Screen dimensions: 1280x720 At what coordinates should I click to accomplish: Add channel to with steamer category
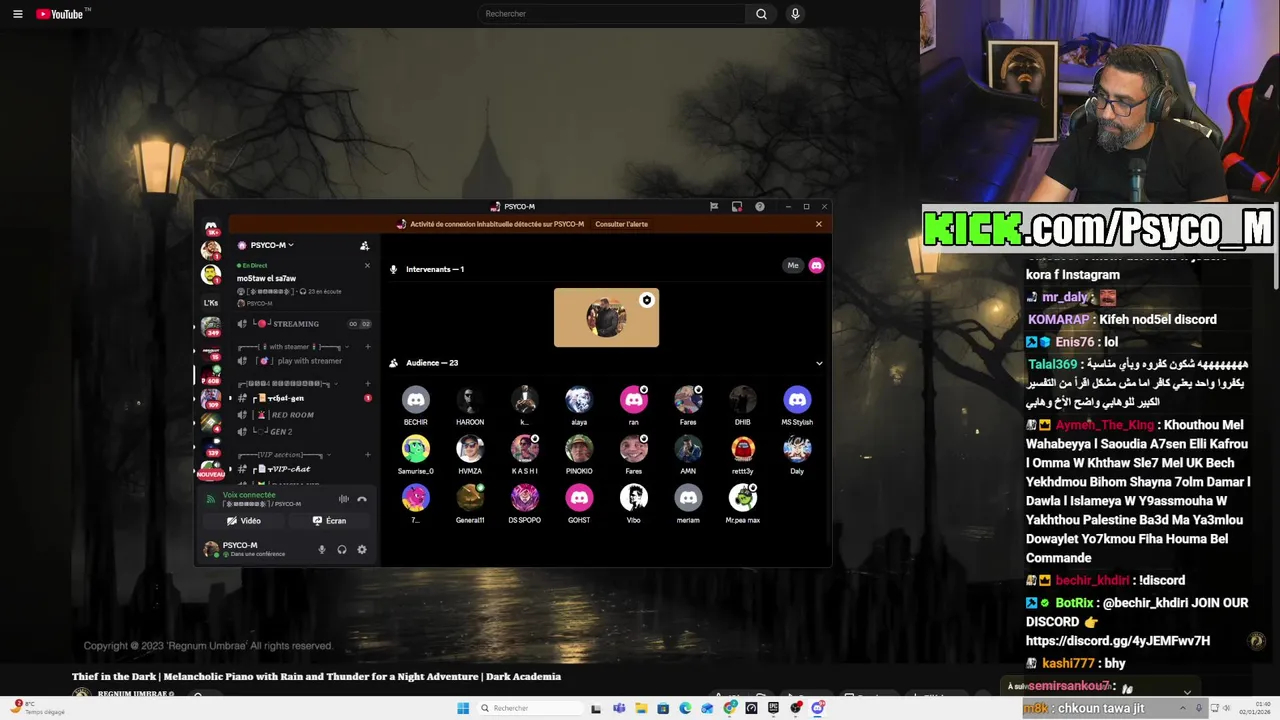(x=367, y=347)
